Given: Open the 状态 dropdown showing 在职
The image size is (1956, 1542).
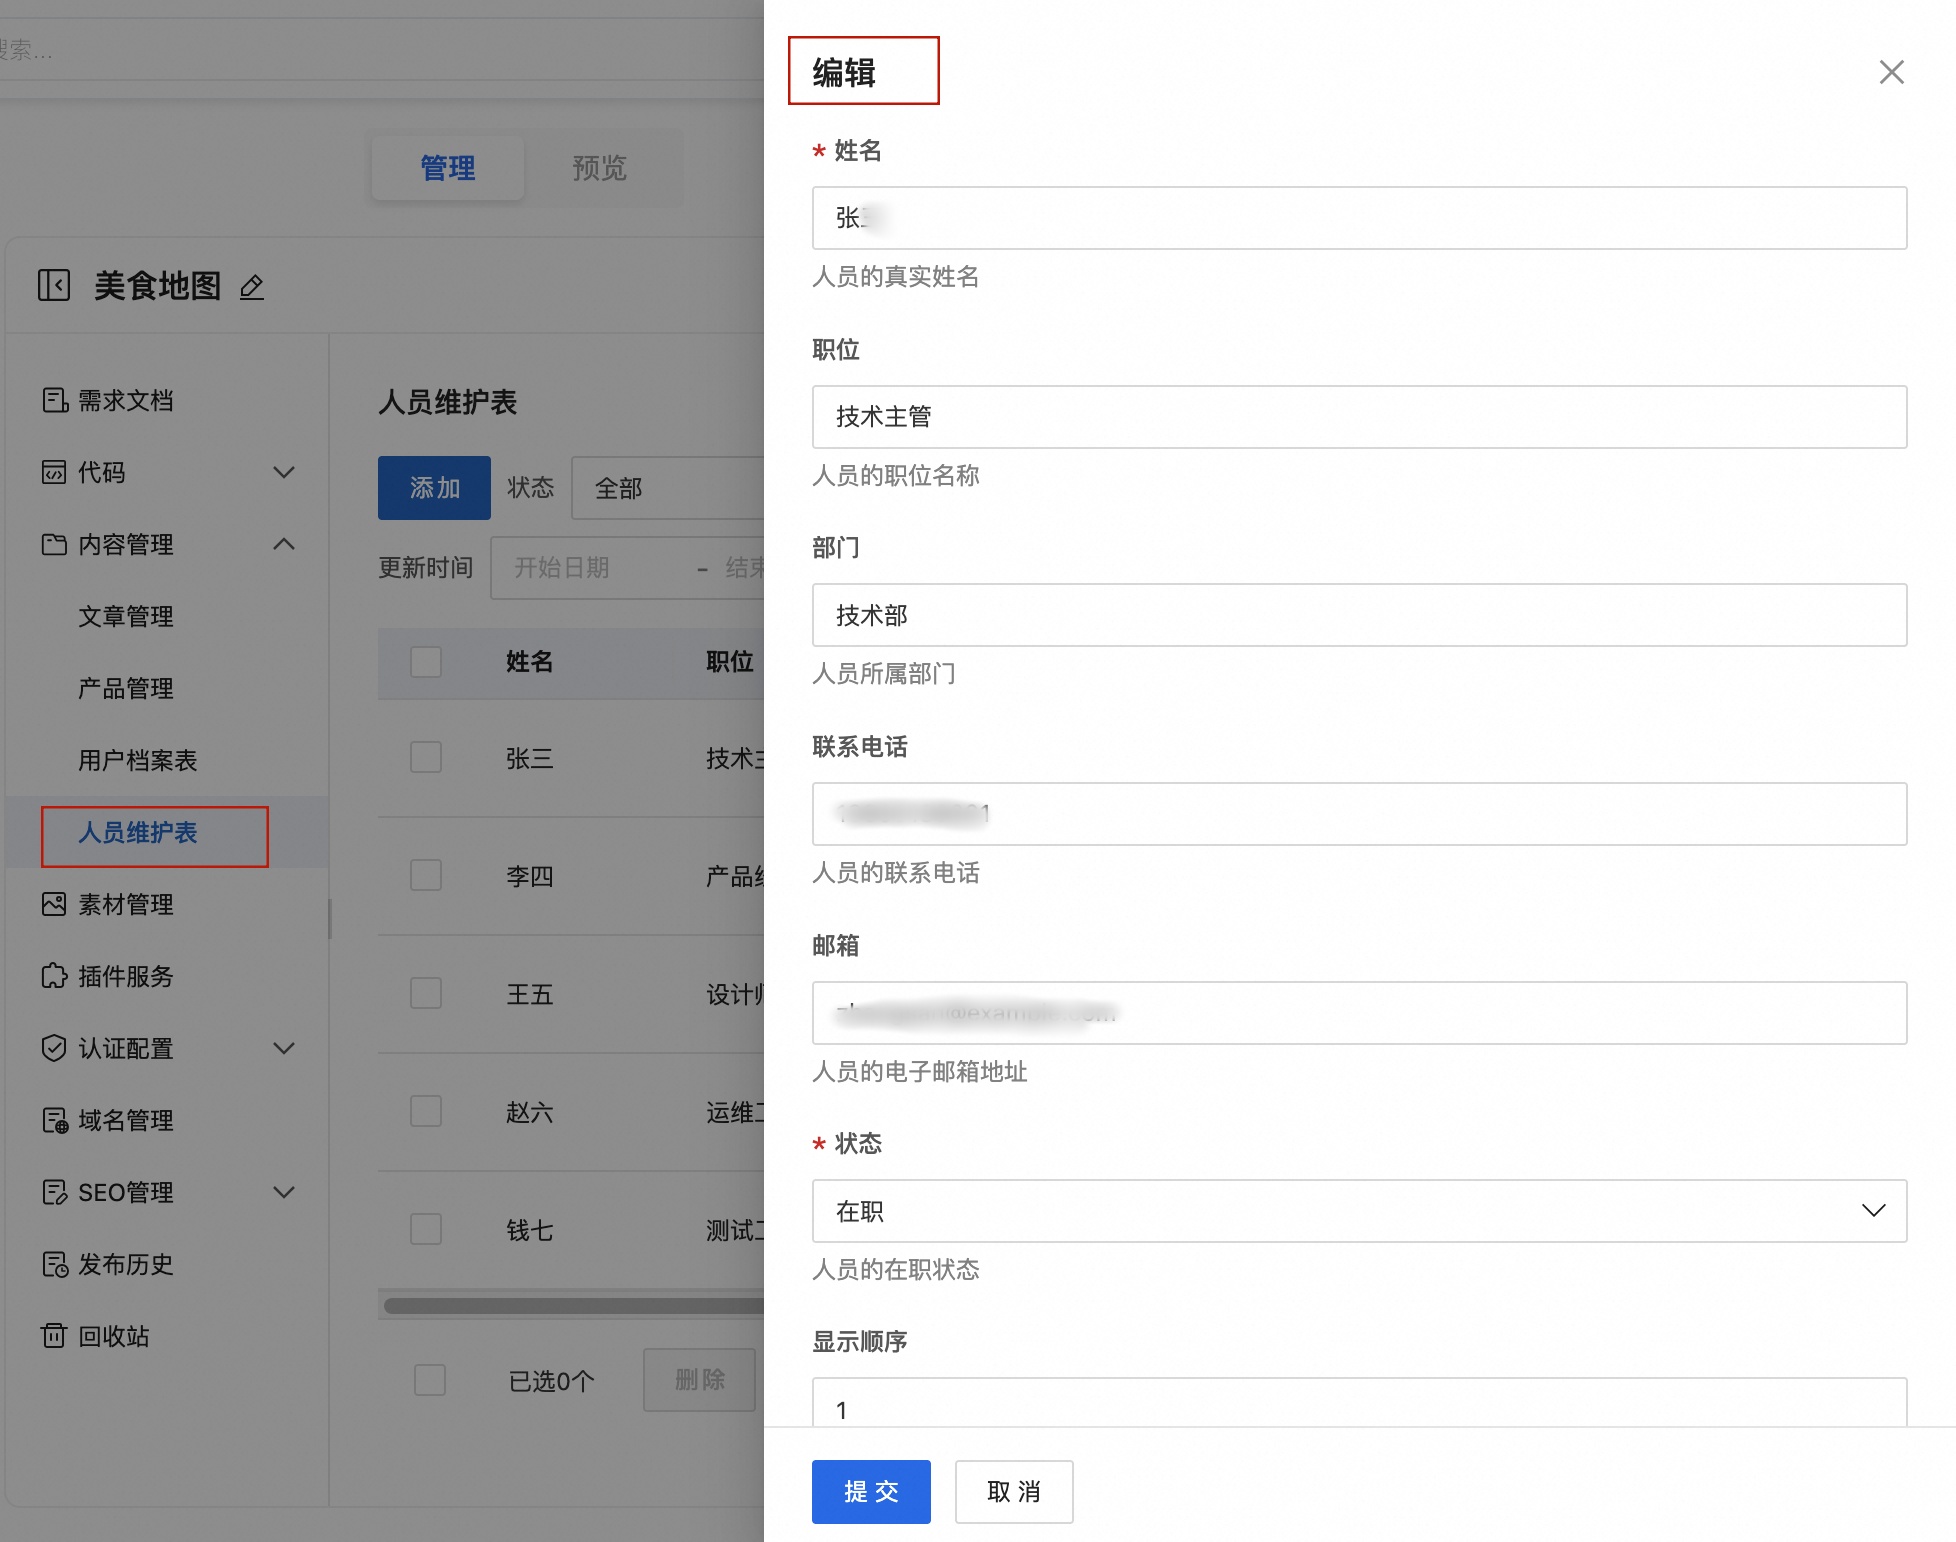Looking at the screenshot, I should pos(1358,1210).
